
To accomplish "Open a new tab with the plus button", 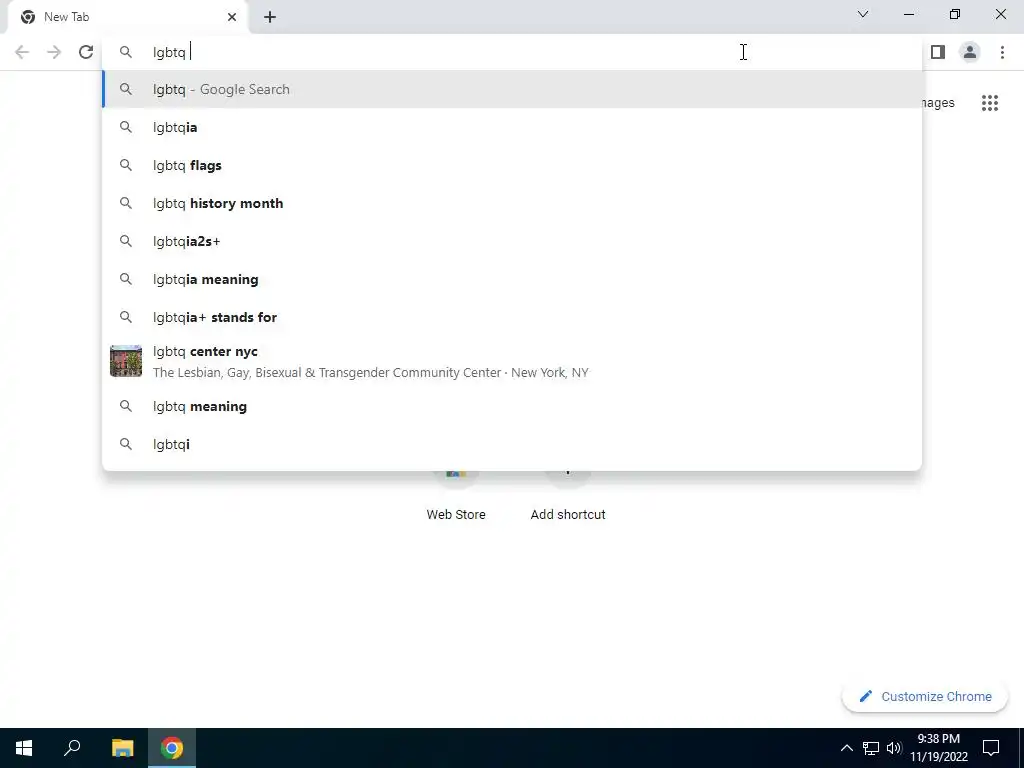I will click(x=270, y=17).
